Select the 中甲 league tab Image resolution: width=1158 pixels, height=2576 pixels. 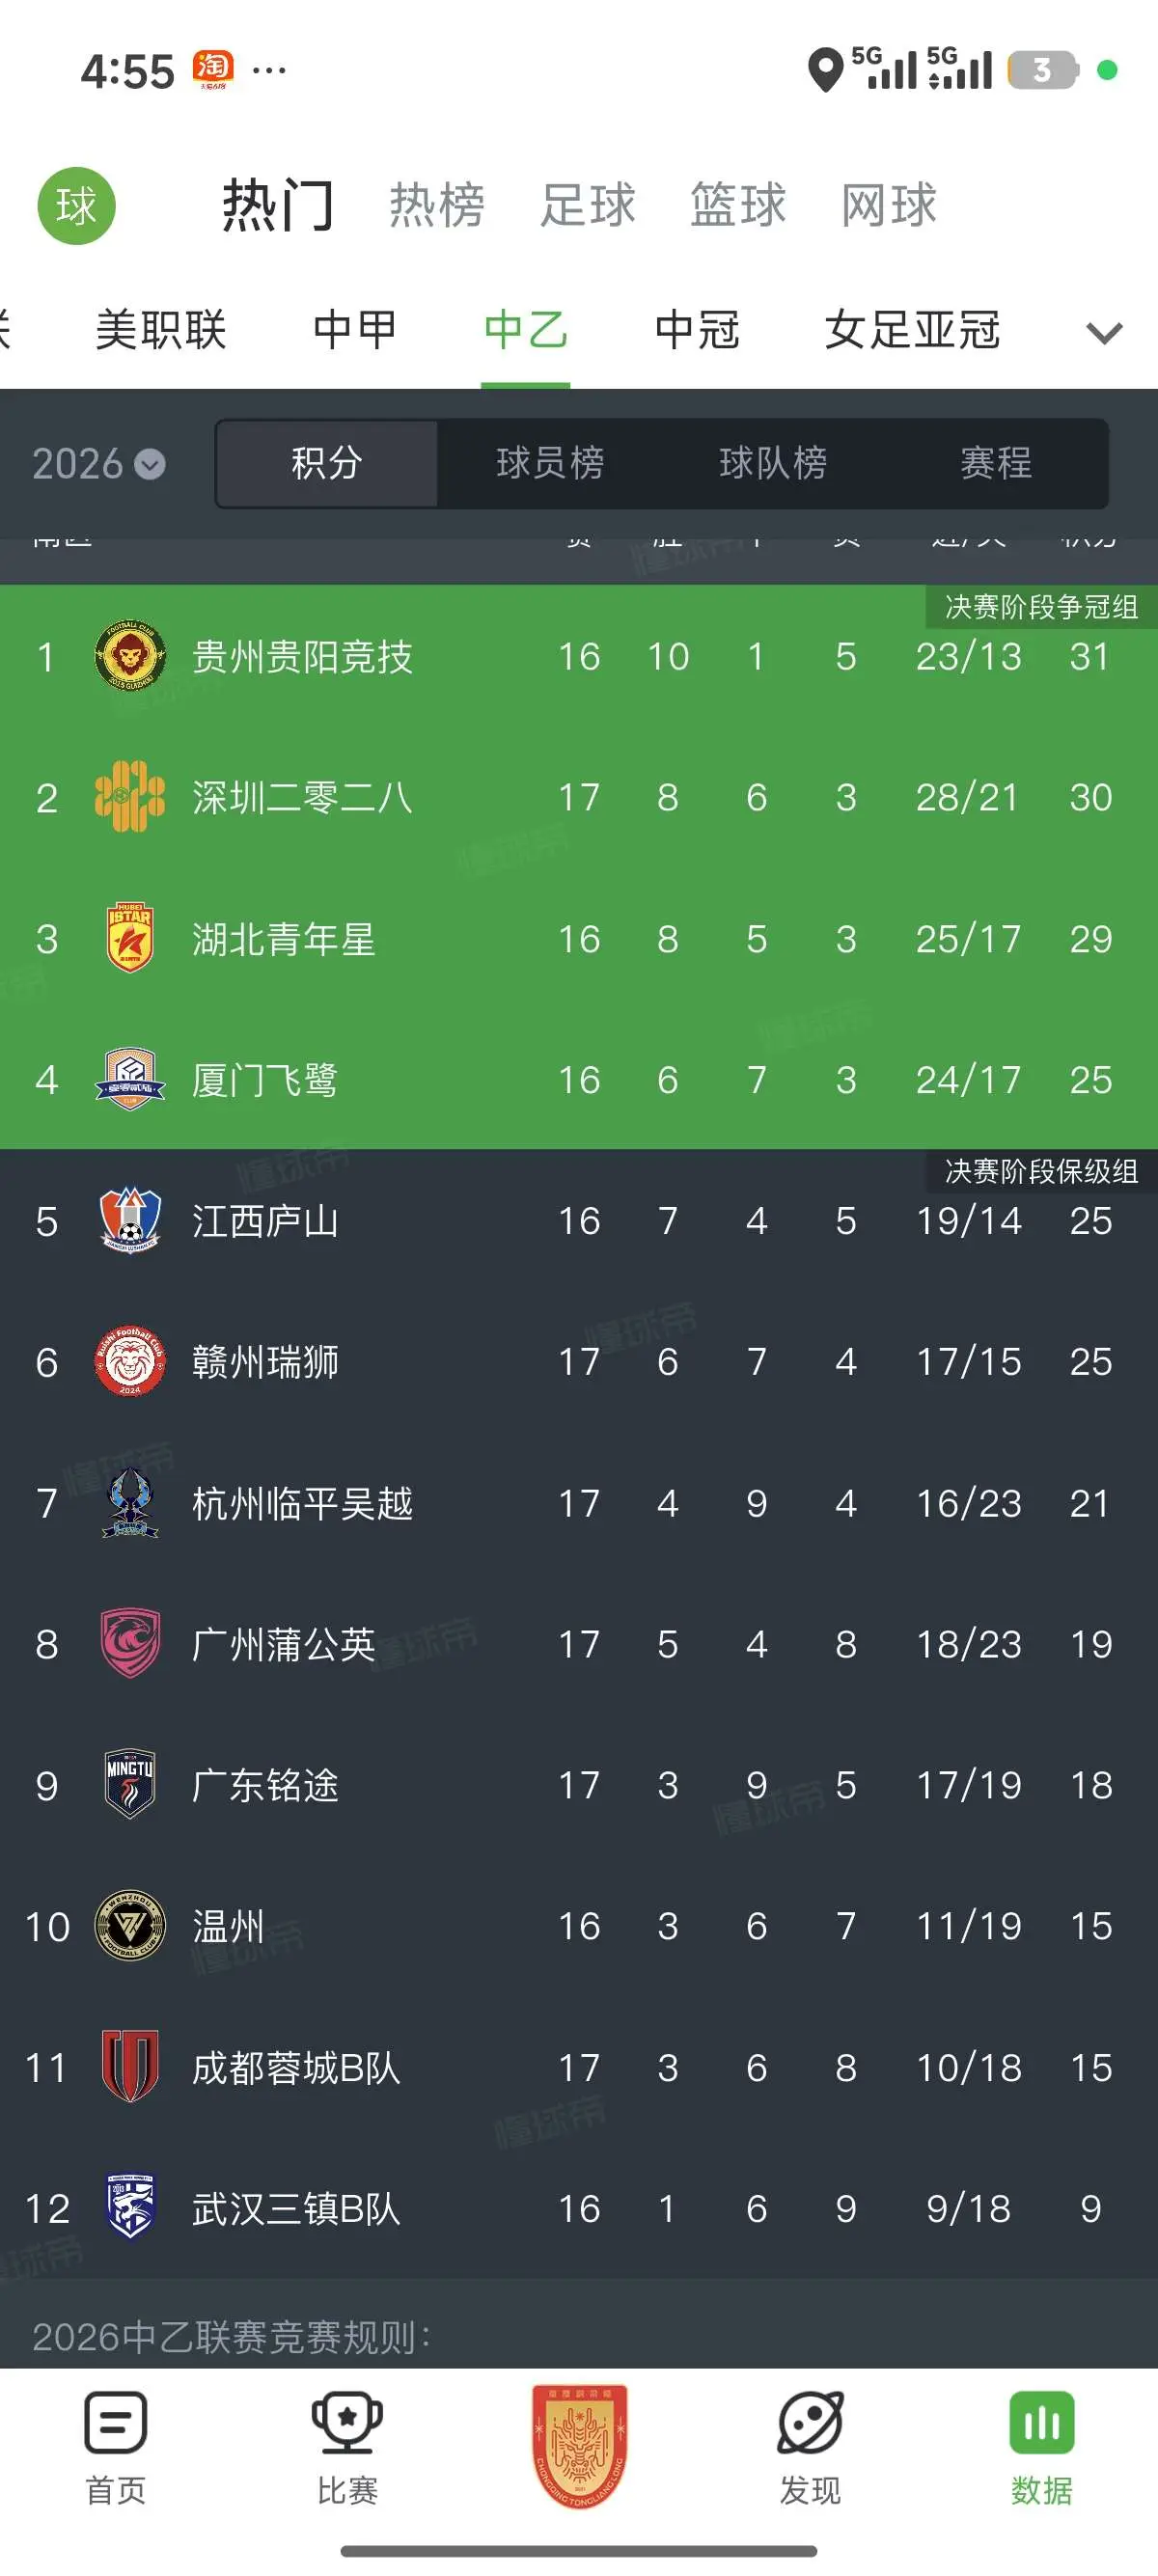(x=355, y=330)
